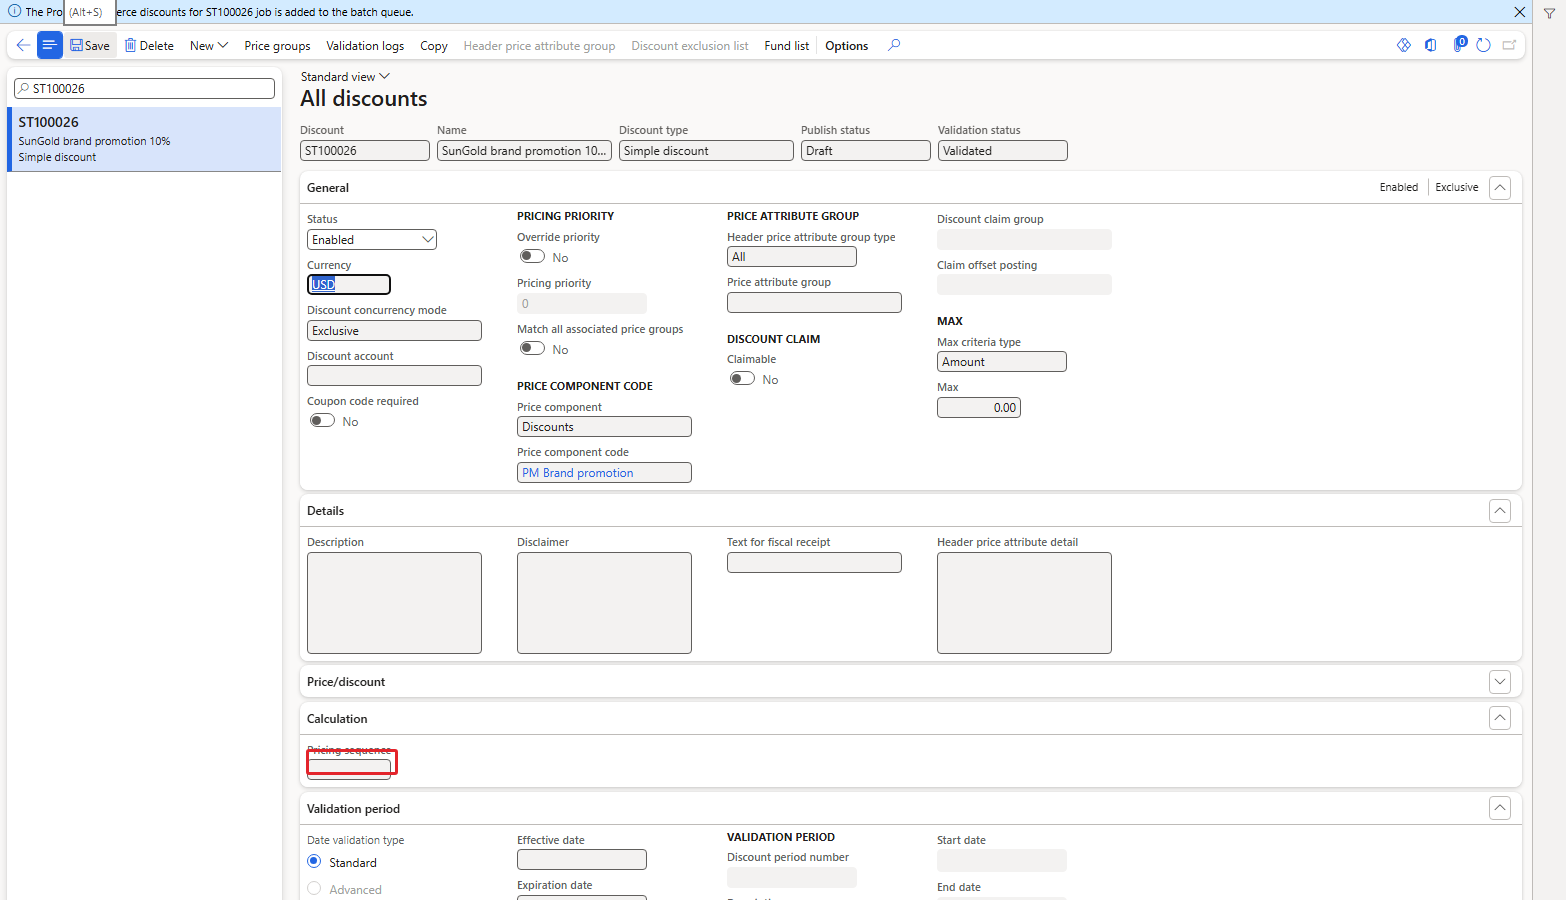Expand the Price/discount section
Screen dimensions: 1566x900
point(1500,682)
